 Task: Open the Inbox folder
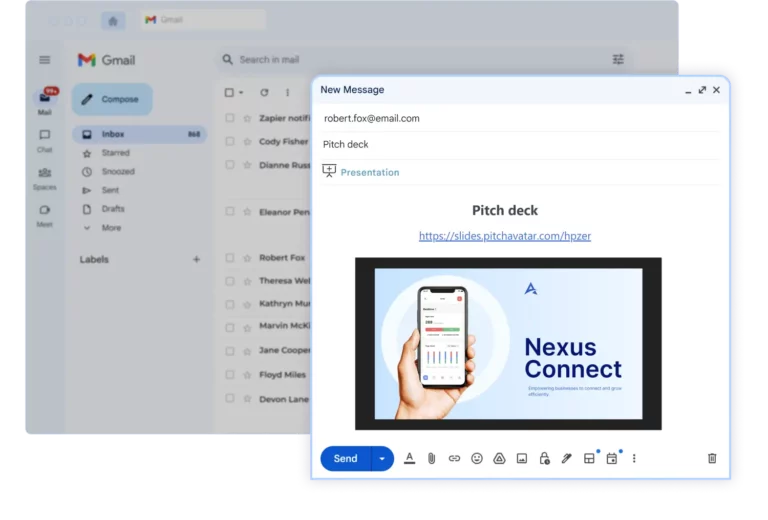tap(140, 134)
